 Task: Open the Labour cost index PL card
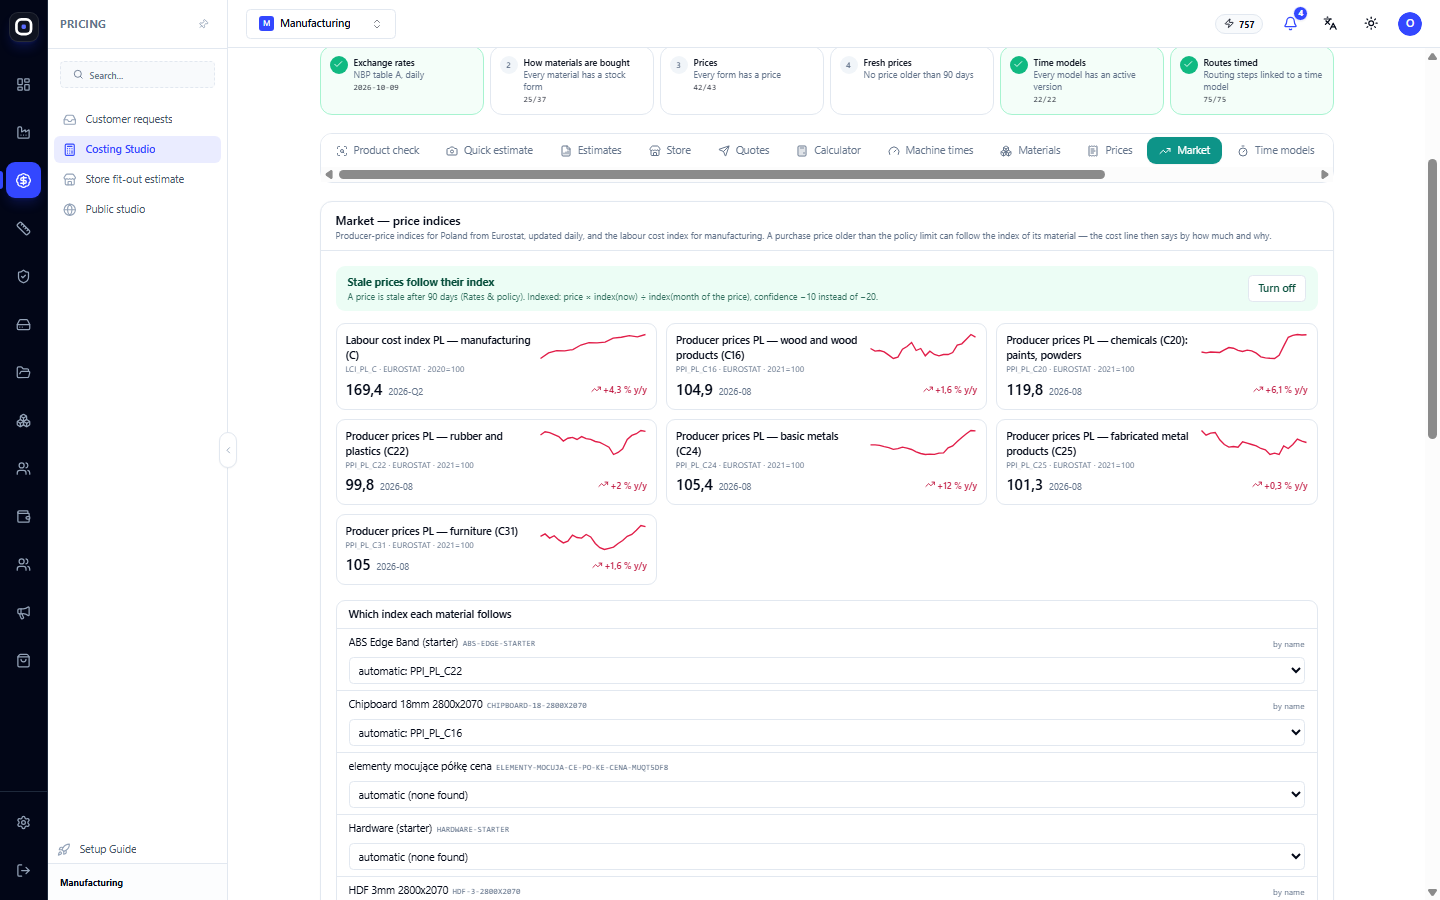click(496, 366)
